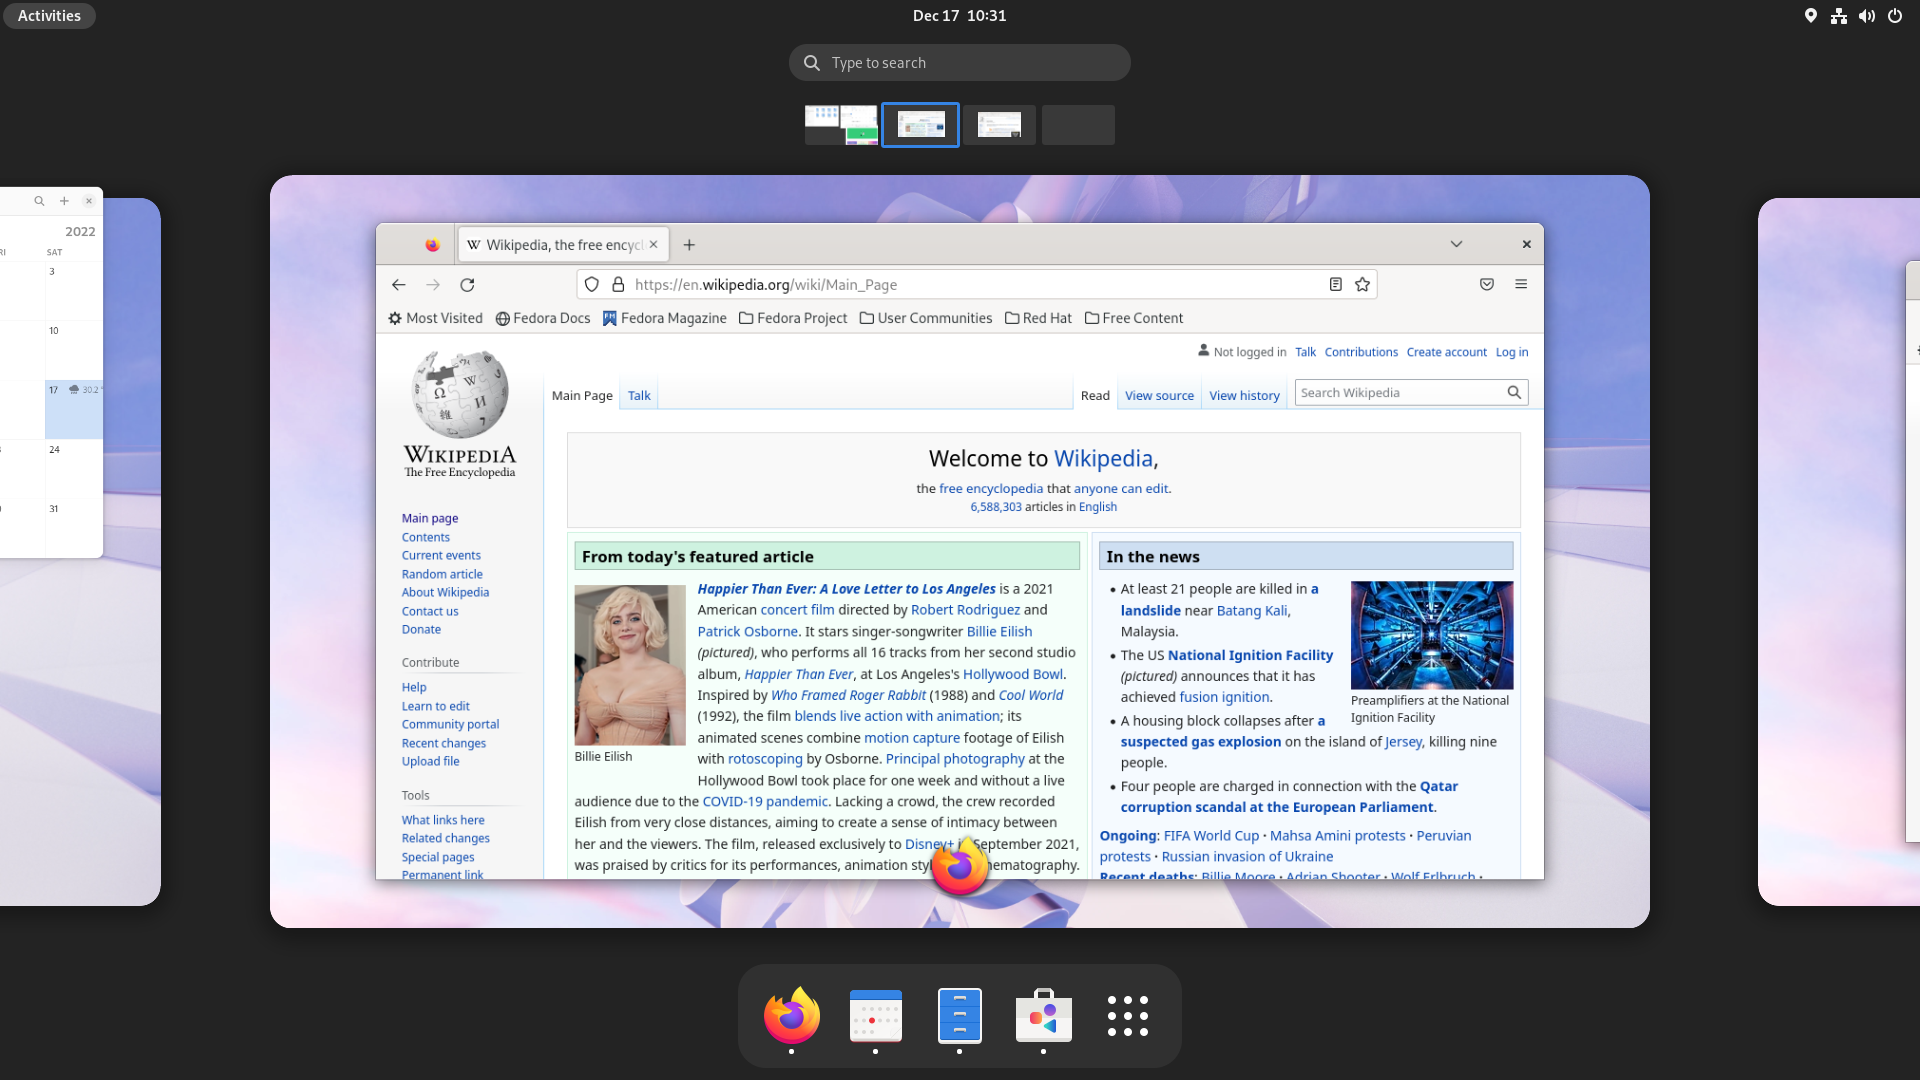Click the Create account link
Image resolution: width=1920 pixels, height=1080 pixels.
tap(1446, 352)
